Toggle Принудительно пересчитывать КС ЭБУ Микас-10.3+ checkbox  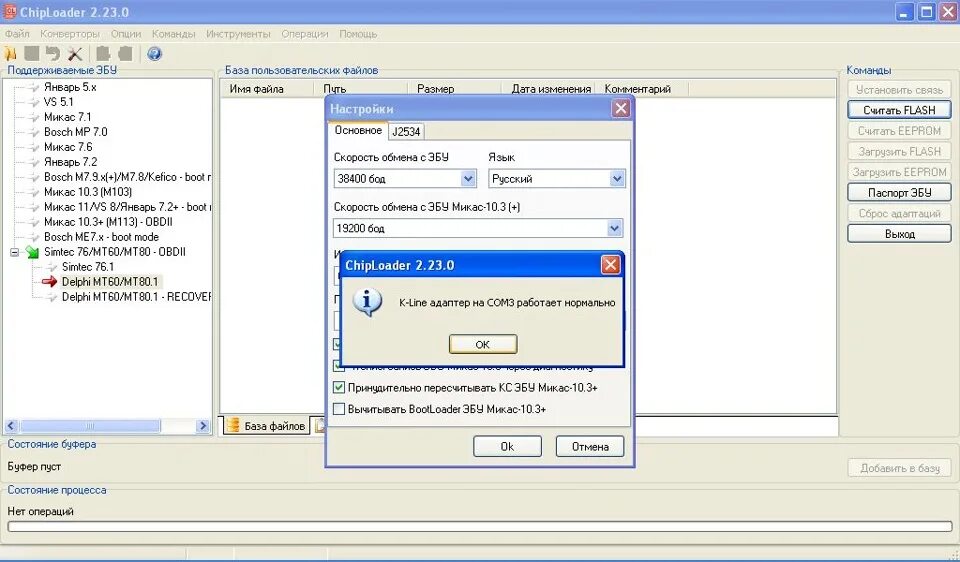click(x=339, y=388)
